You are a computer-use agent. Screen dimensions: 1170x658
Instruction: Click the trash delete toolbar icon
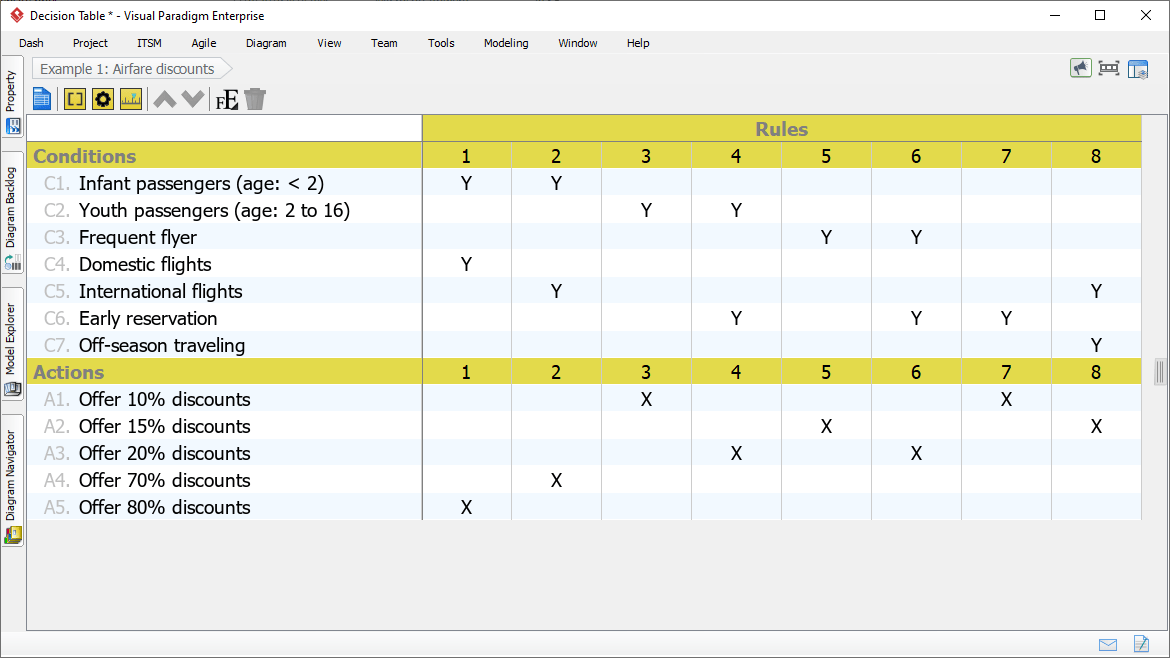pos(255,98)
